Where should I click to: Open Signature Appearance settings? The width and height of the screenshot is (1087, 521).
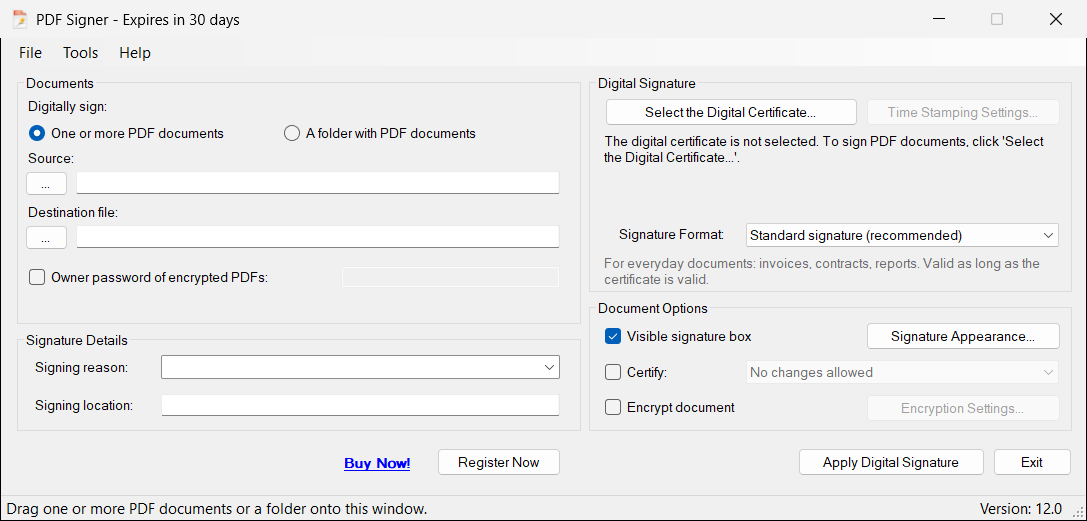[x=963, y=336]
